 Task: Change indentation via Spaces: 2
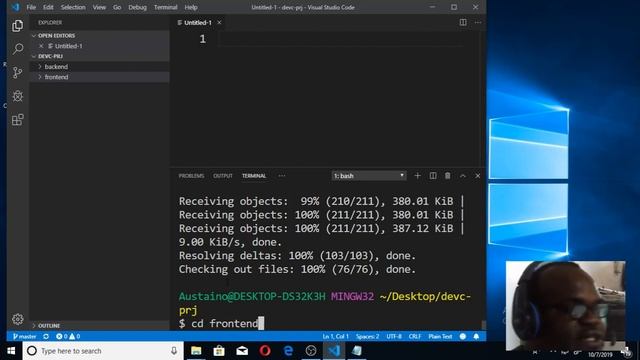(367, 336)
